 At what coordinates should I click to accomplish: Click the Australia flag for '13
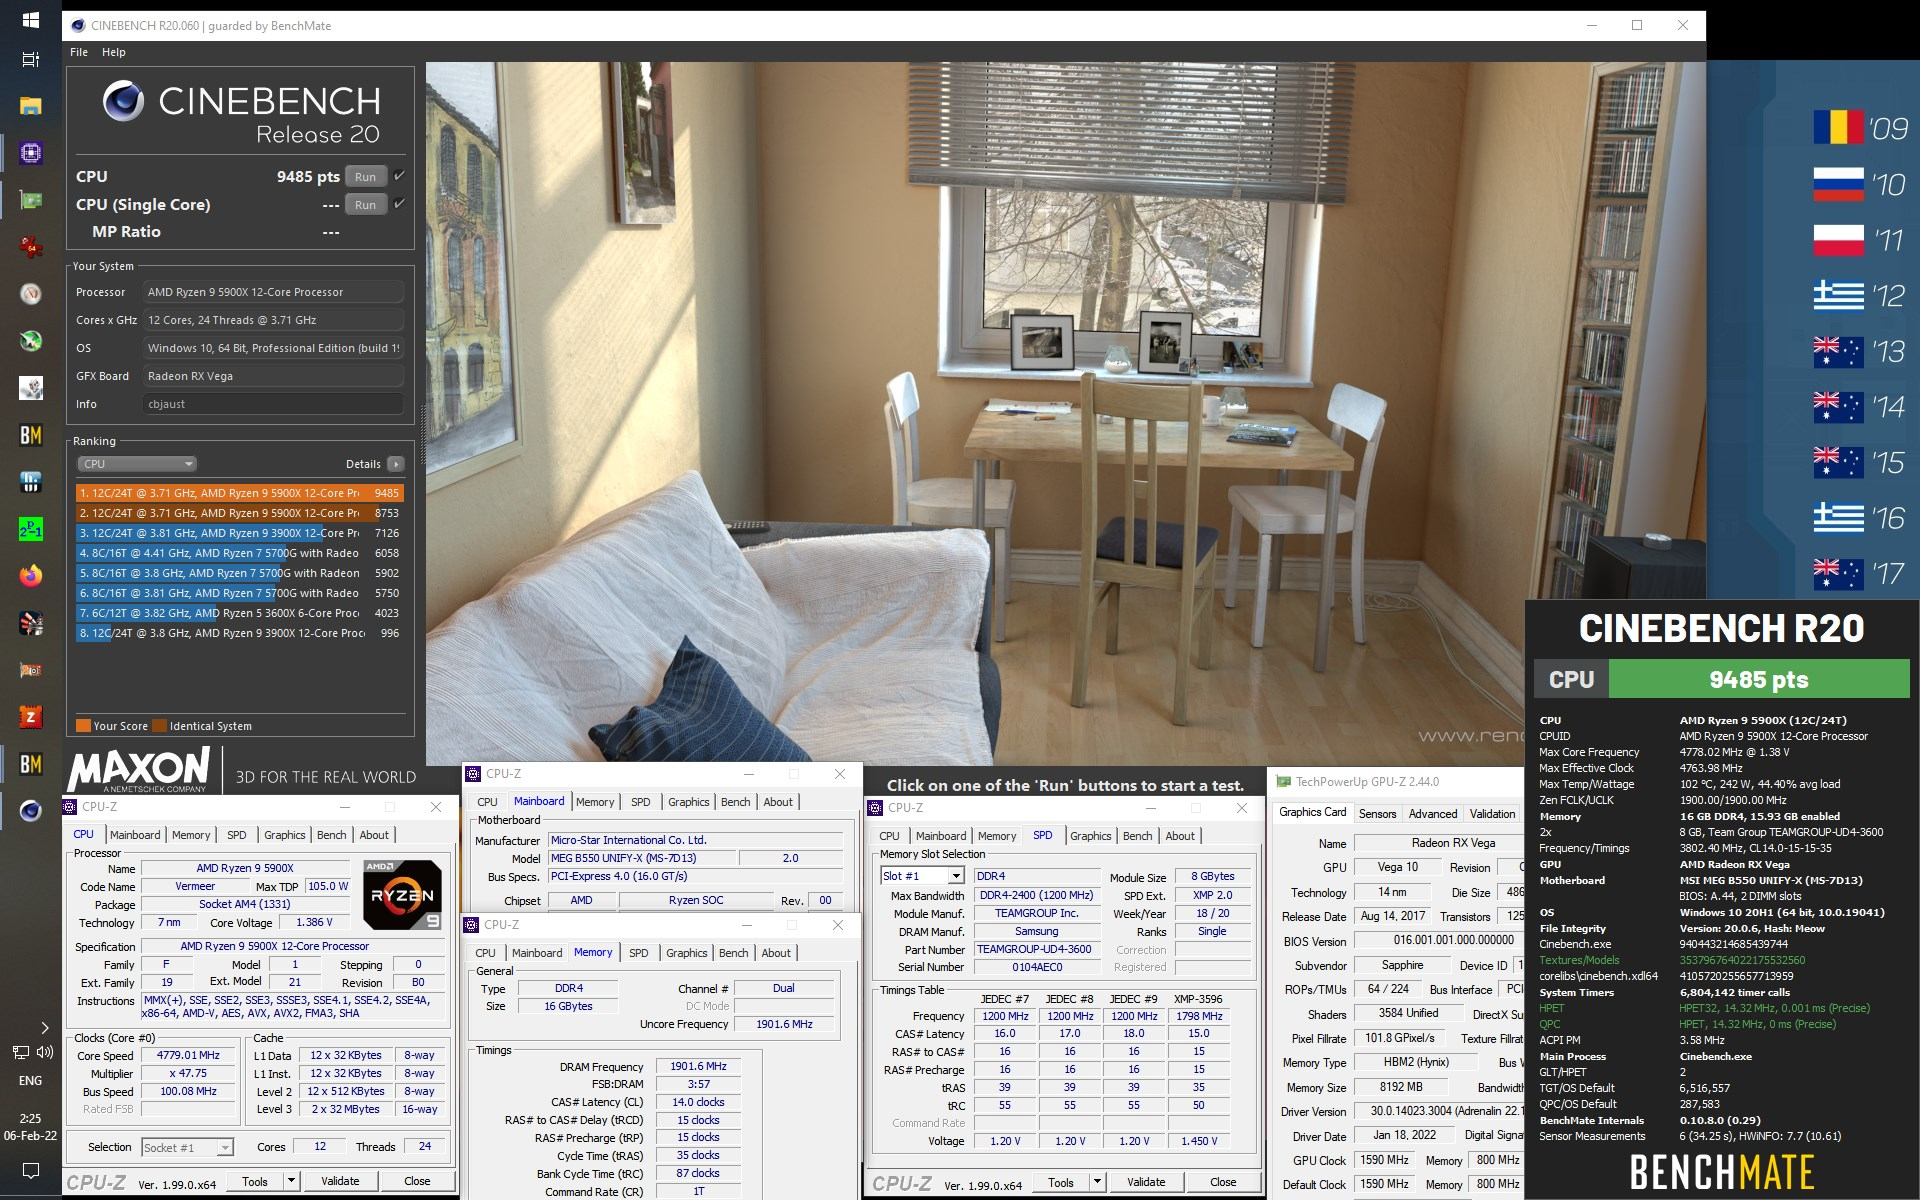(x=1839, y=351)
